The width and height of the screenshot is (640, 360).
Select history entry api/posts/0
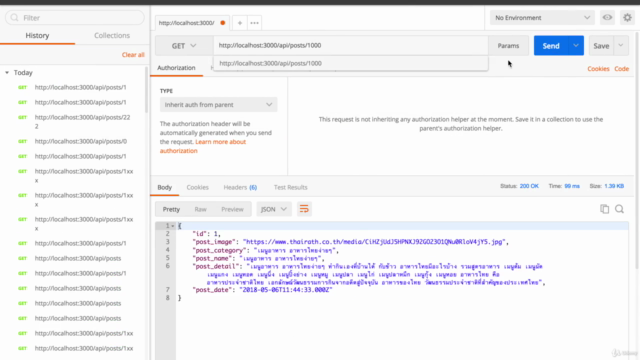pyautogui.click(x=81, y=141)
